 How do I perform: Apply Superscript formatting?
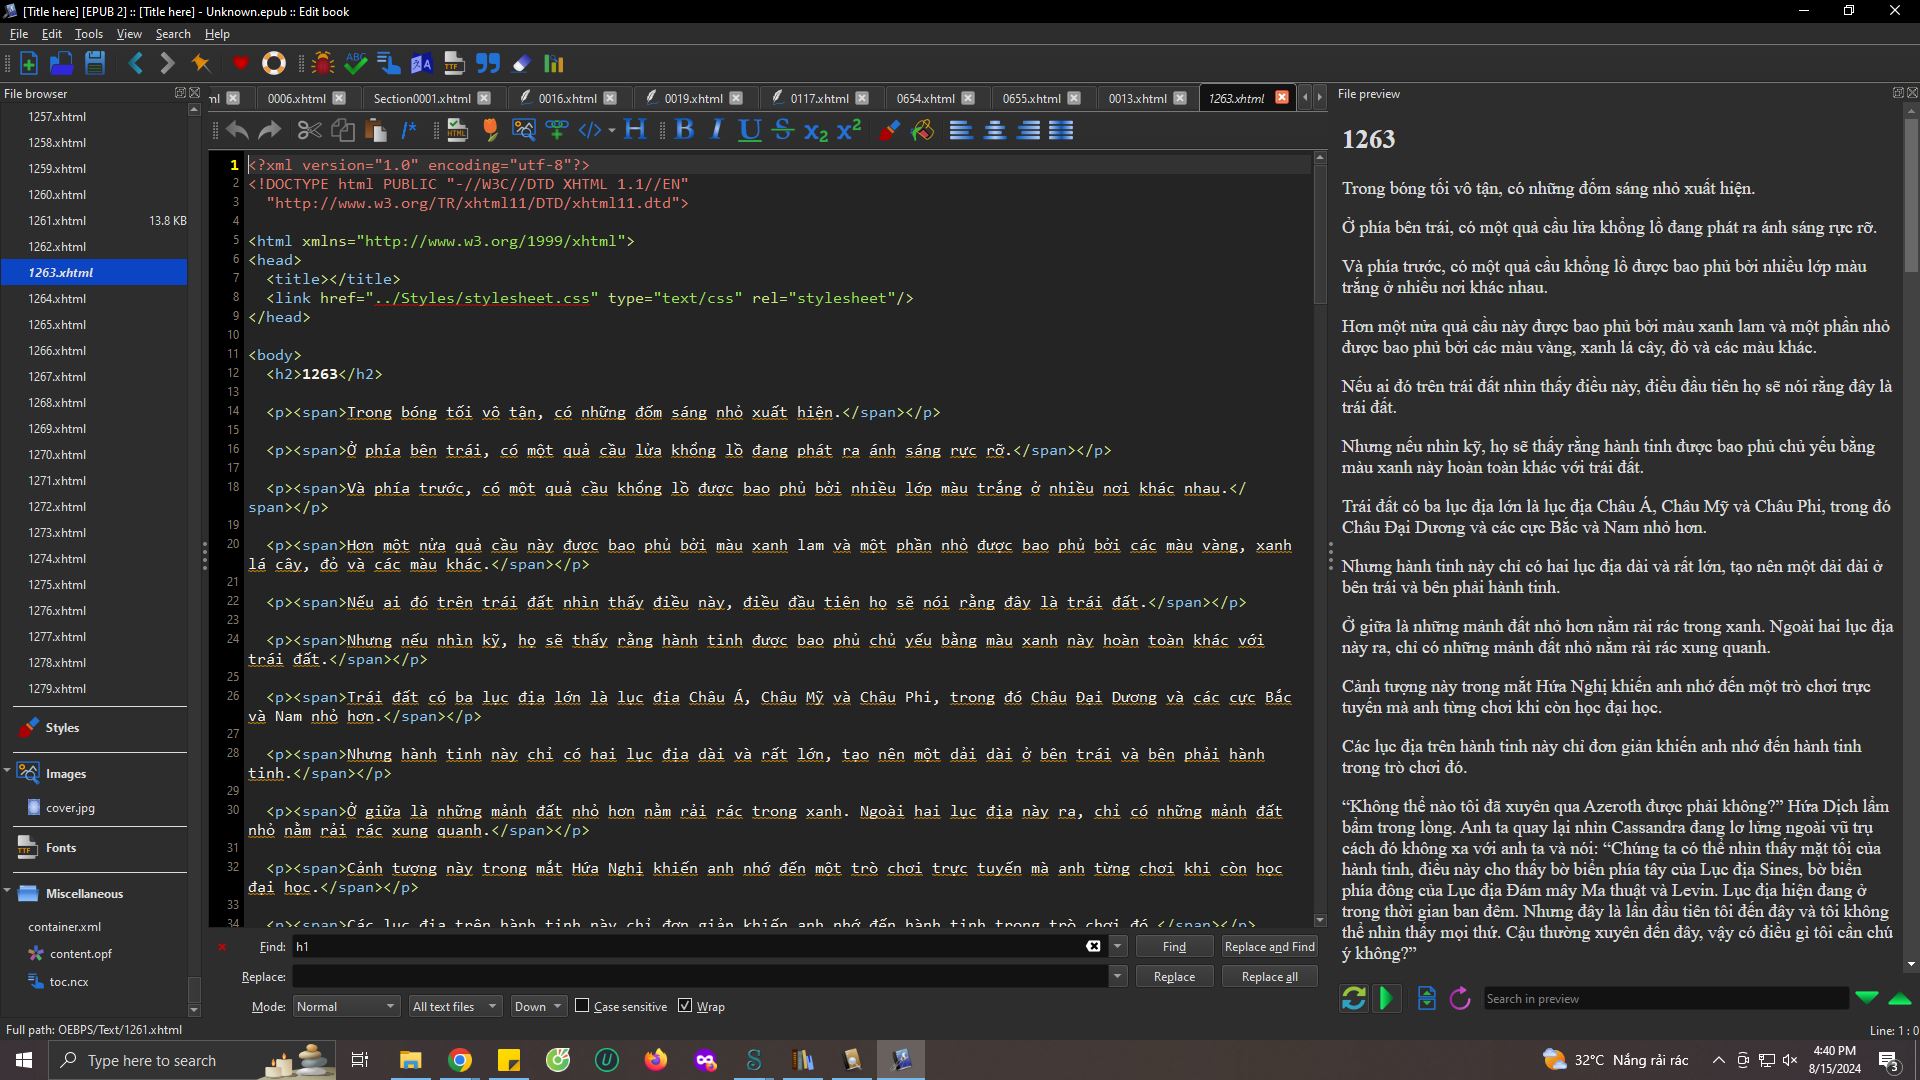(849, 130)
